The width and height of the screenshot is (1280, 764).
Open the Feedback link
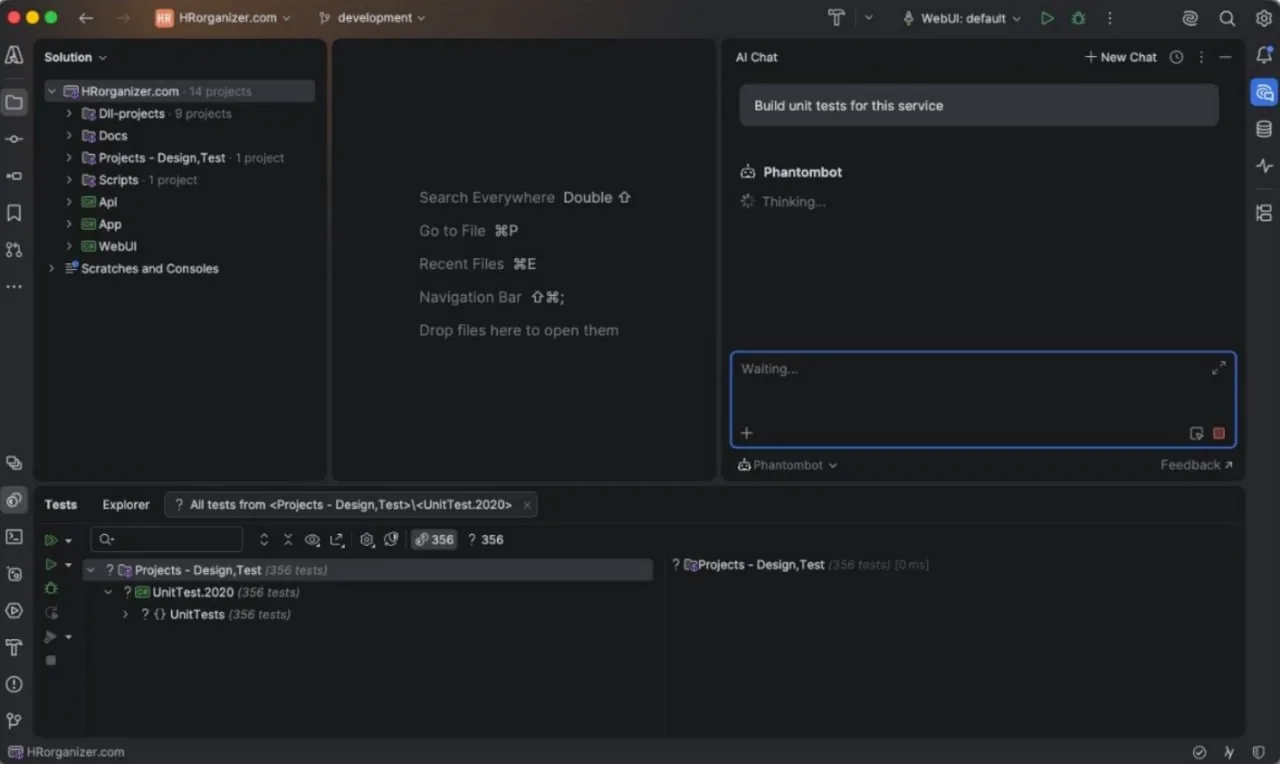1197,465
